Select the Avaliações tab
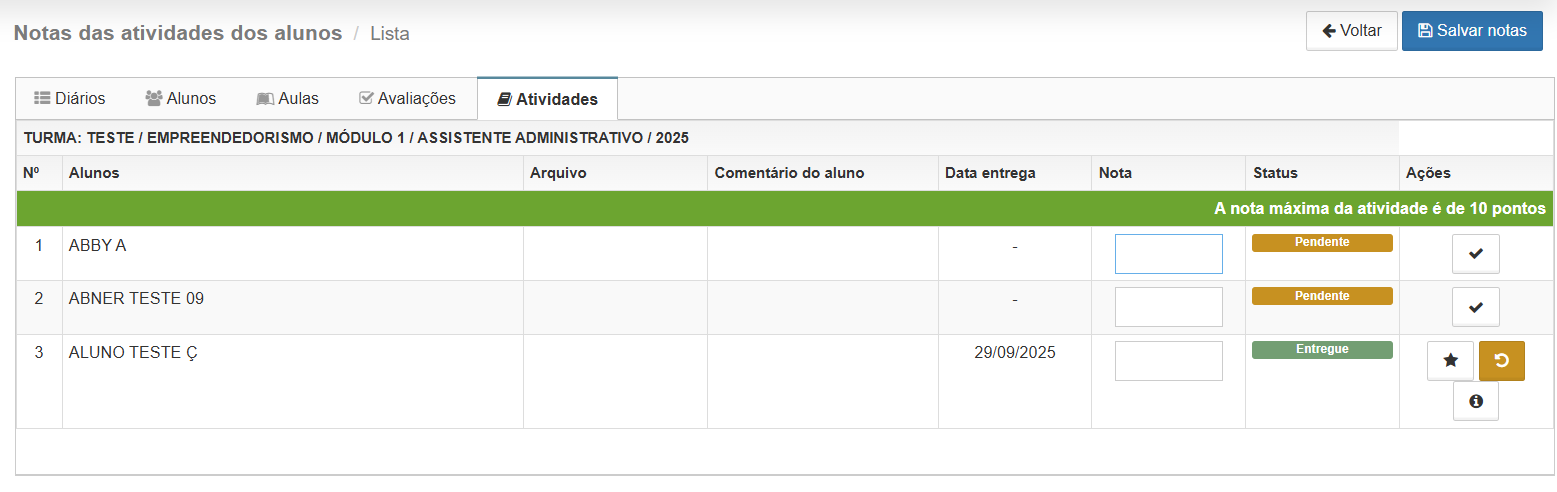The height and width of the screenshot is (492, 1557). (407, 98)
